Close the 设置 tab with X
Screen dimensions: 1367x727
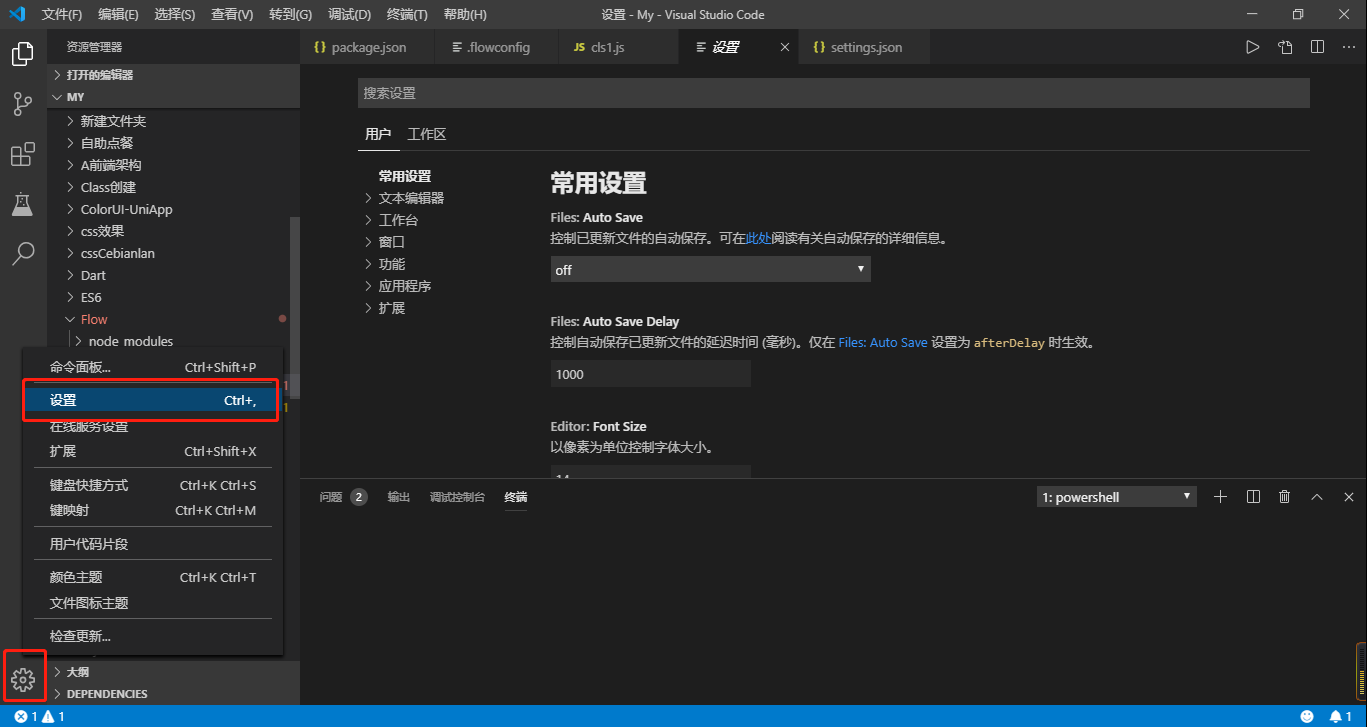click(785, 47)
